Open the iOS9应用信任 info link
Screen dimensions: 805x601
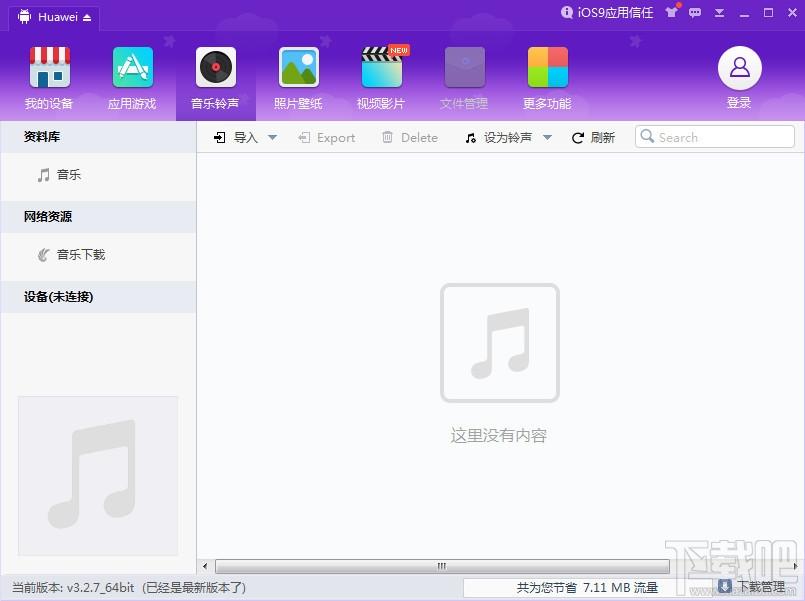607,13
